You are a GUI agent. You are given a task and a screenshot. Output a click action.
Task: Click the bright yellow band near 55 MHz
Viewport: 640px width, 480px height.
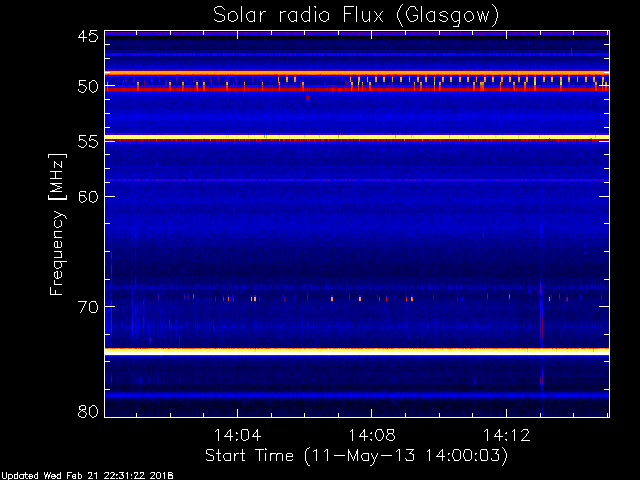tap(357, 138)
